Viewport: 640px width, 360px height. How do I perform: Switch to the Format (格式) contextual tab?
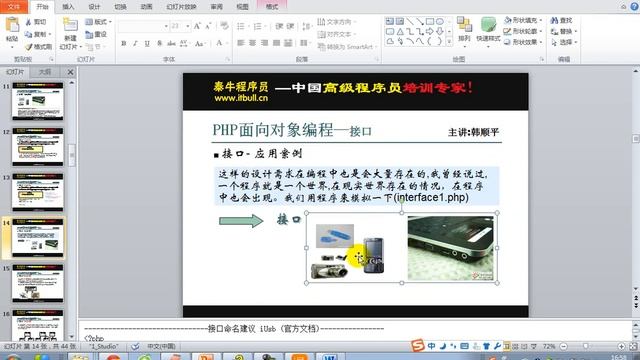[x=272, y=7]
